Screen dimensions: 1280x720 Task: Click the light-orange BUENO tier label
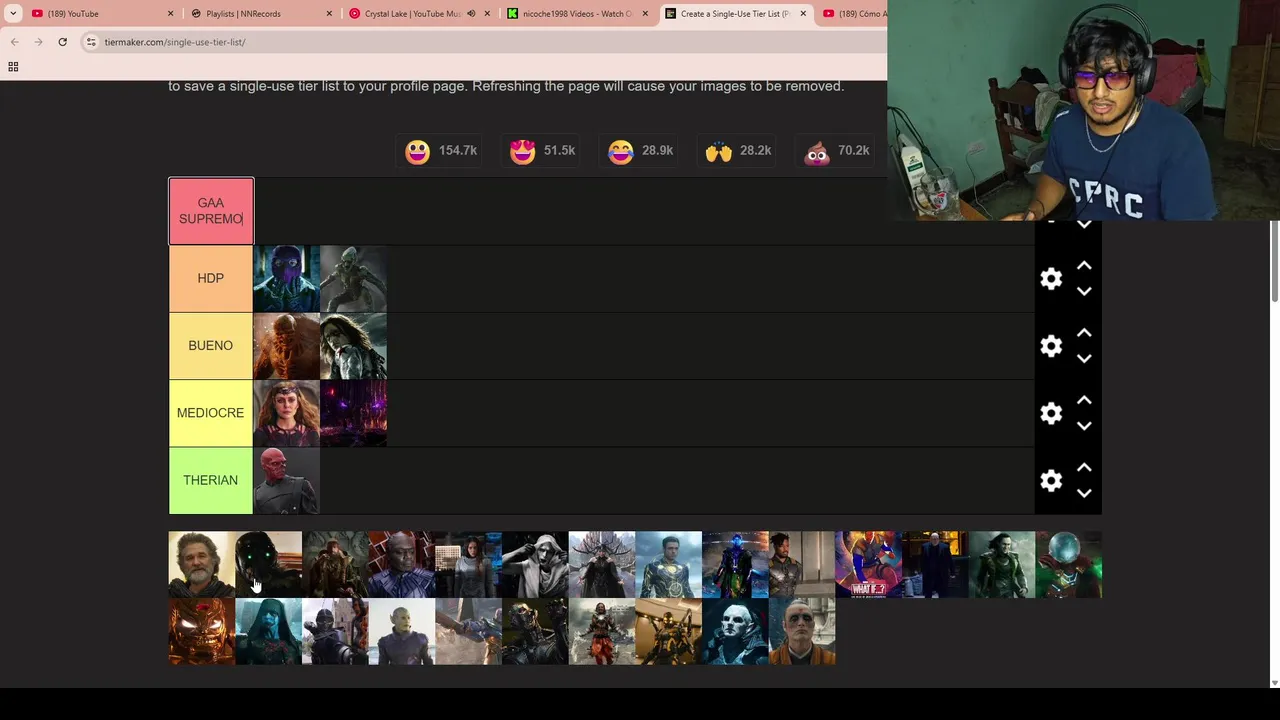point(211,346)
